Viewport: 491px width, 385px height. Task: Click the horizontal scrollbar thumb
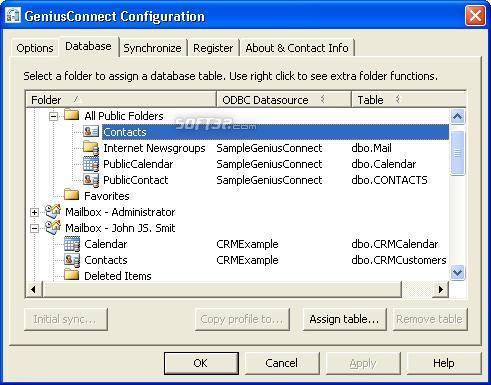222,289
